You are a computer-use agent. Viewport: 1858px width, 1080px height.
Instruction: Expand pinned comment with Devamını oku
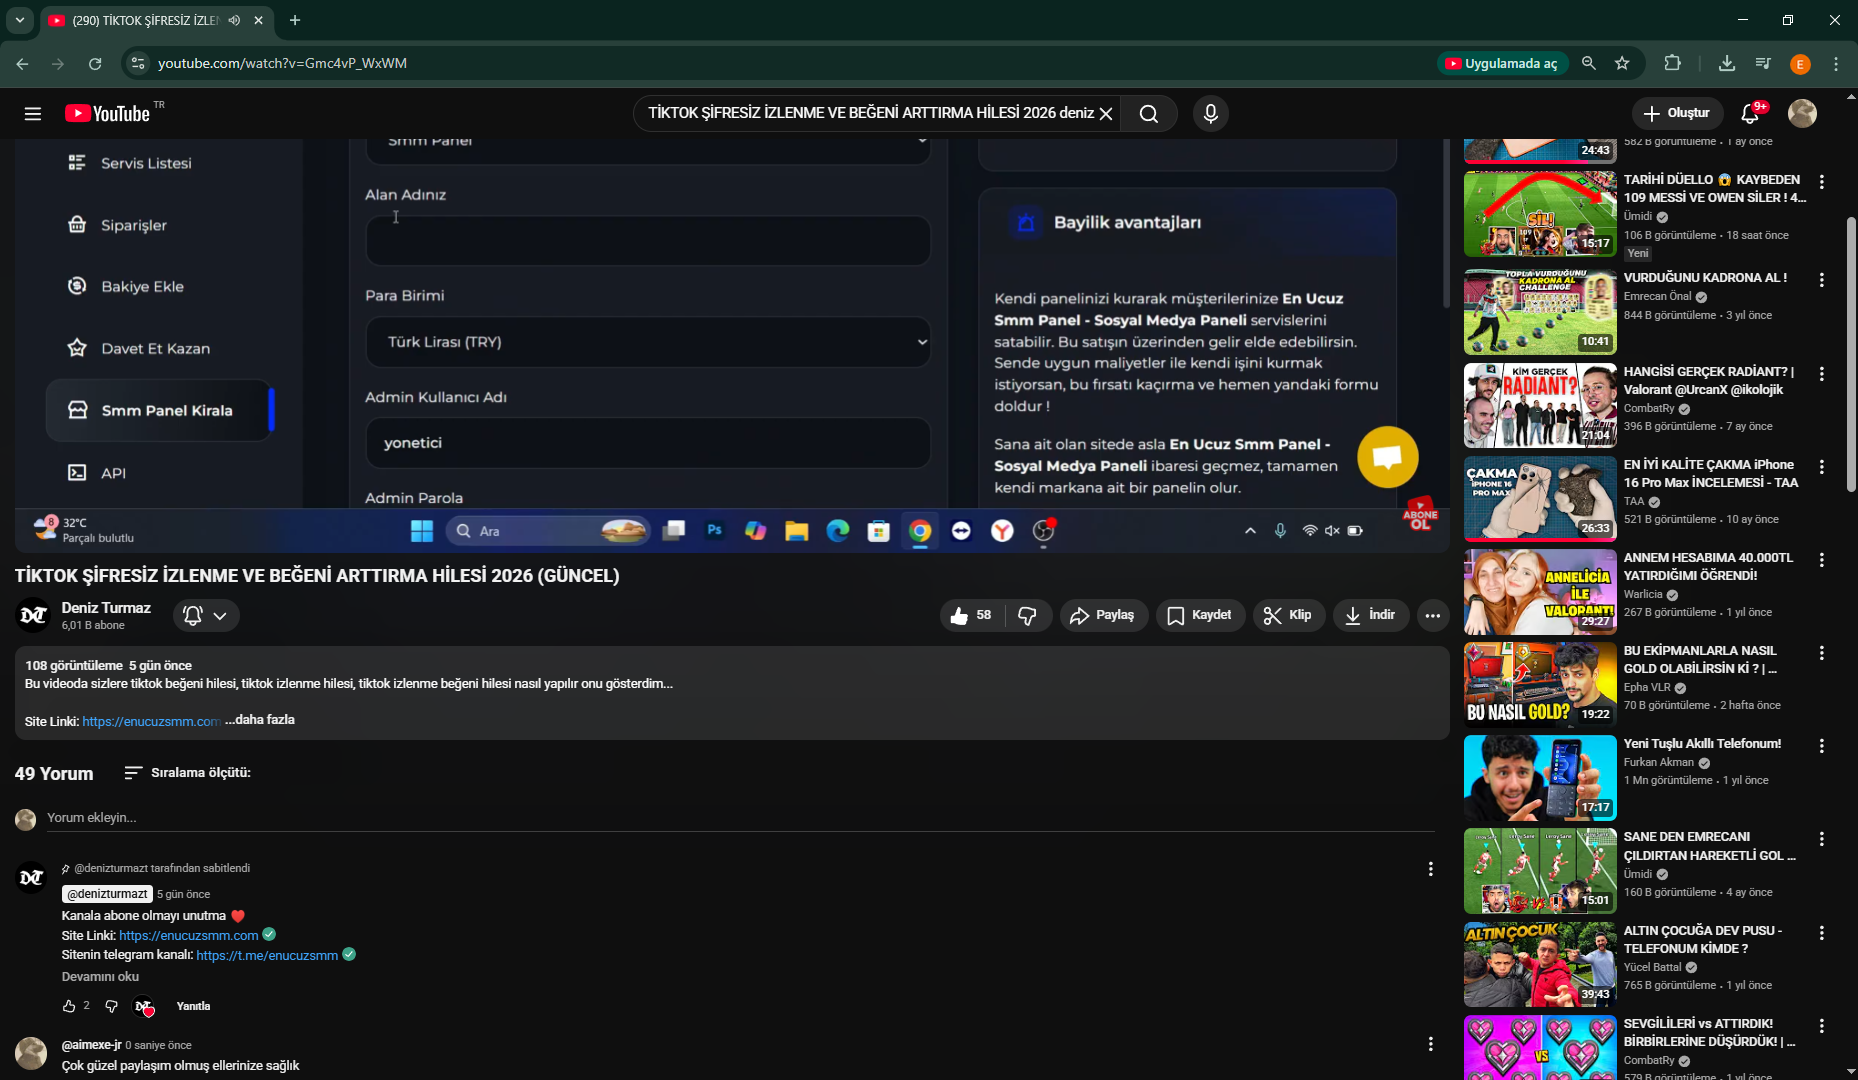coord(100,977)
